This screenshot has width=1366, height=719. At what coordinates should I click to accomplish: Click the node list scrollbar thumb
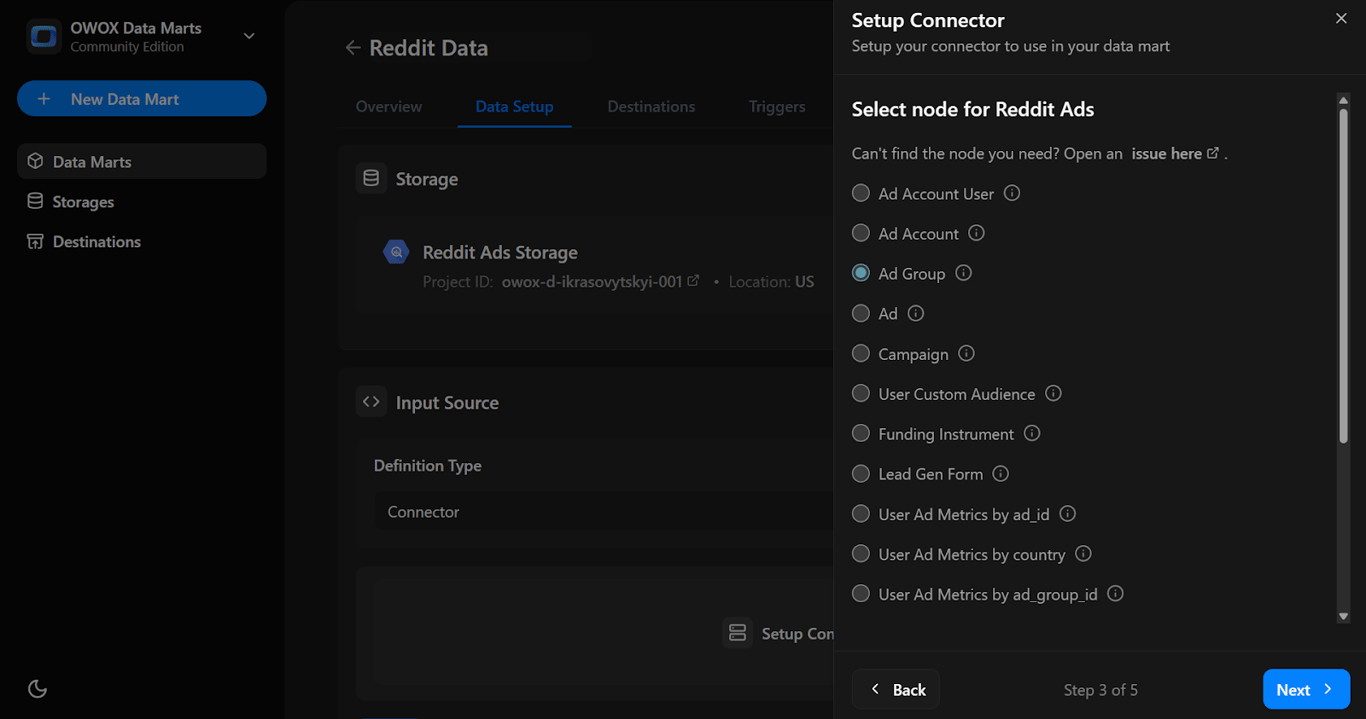(x=1344, y=275)
